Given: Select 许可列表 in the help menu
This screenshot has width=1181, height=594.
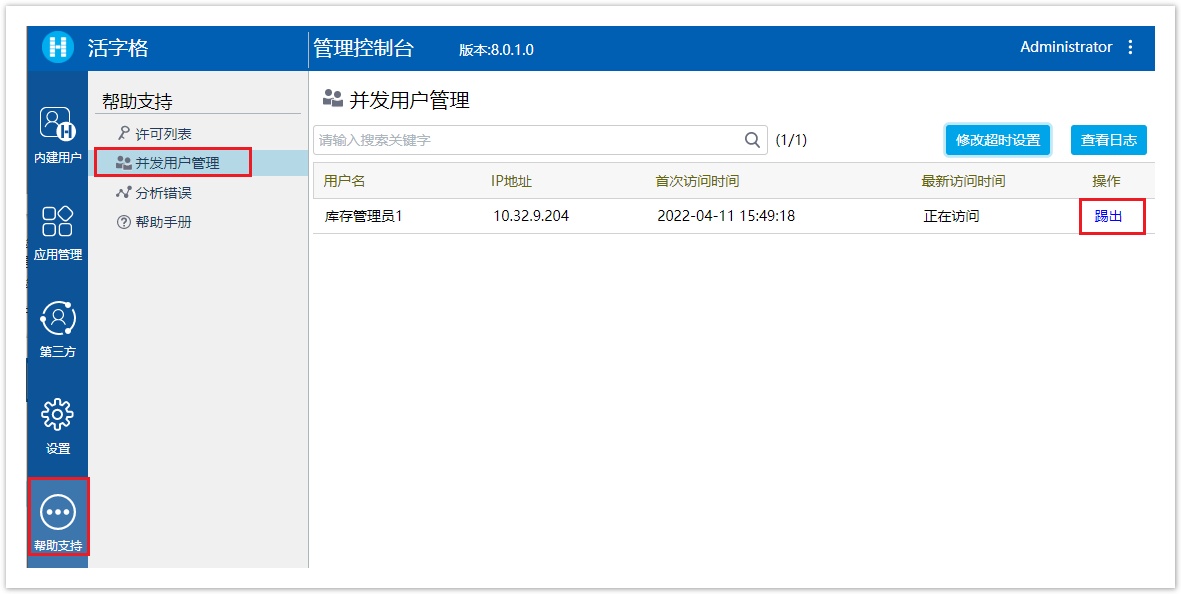Looking at the screenshot, I should pyautogui.click(x=163, y=133).
